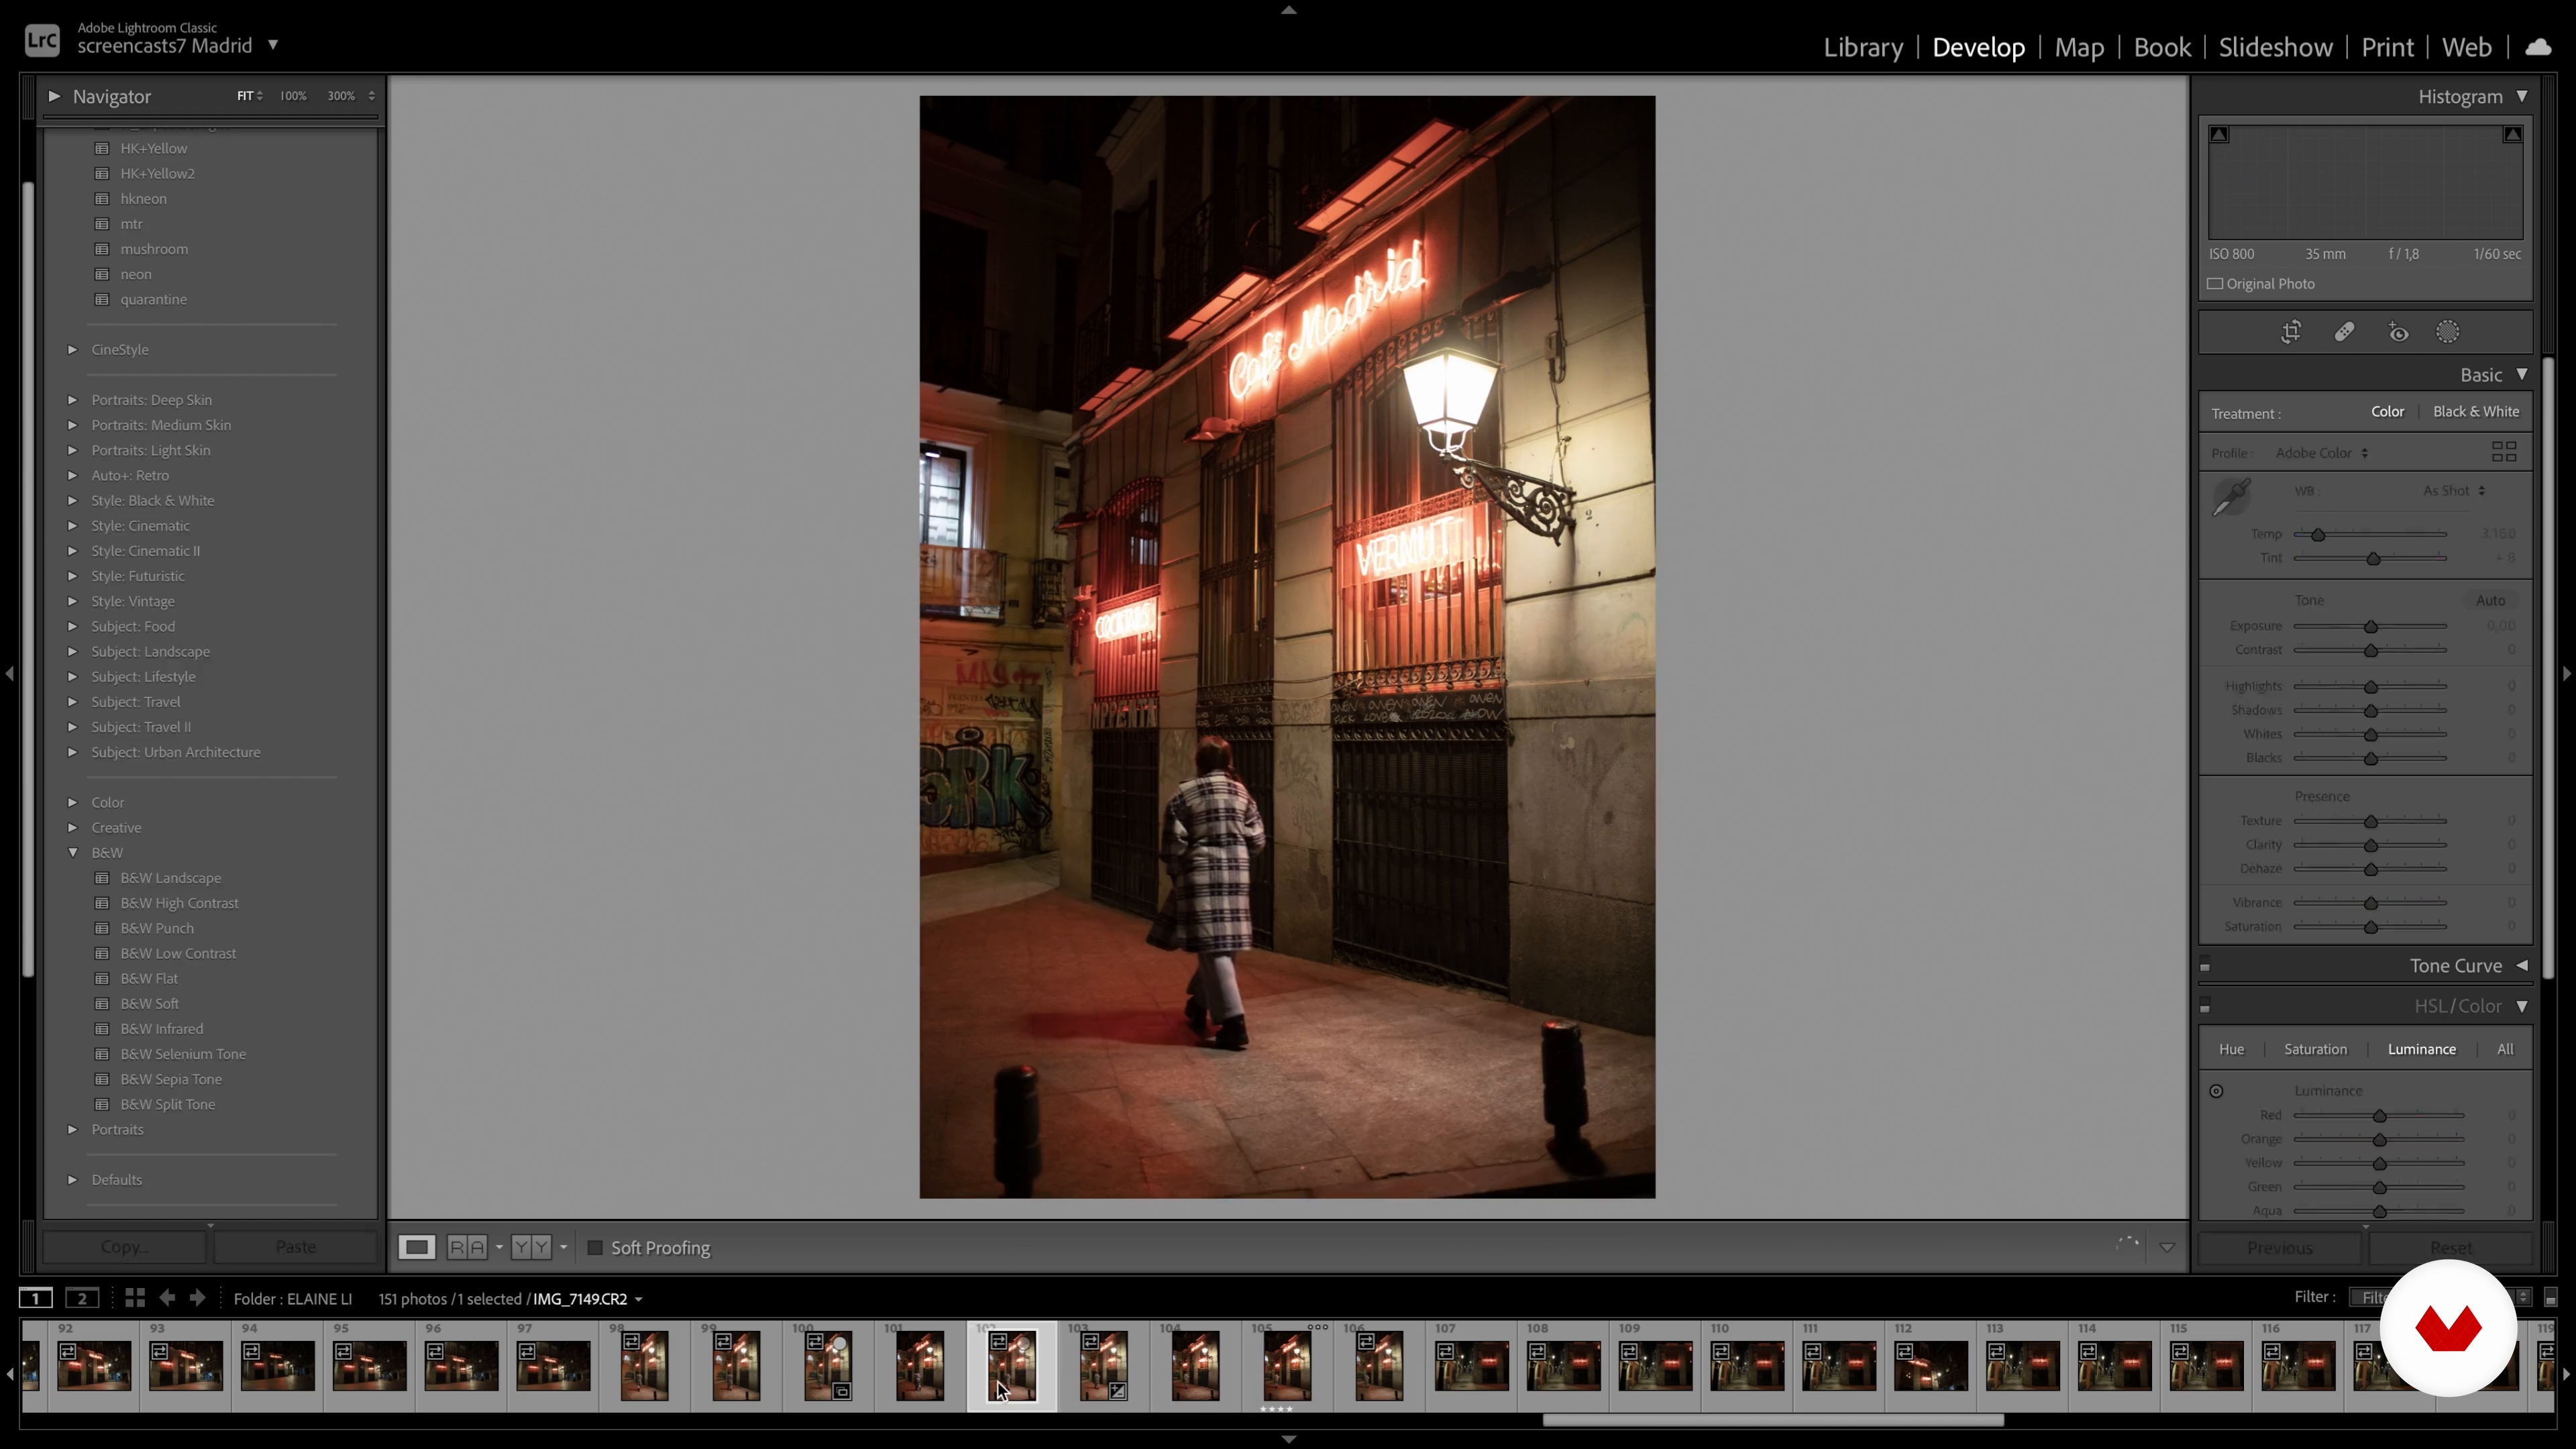Image resolution: width=2576 pixels, height=1449 pixels.
Task: Hide the left panel group arrow
Action: pyautogui.click(x=9, y=674)
